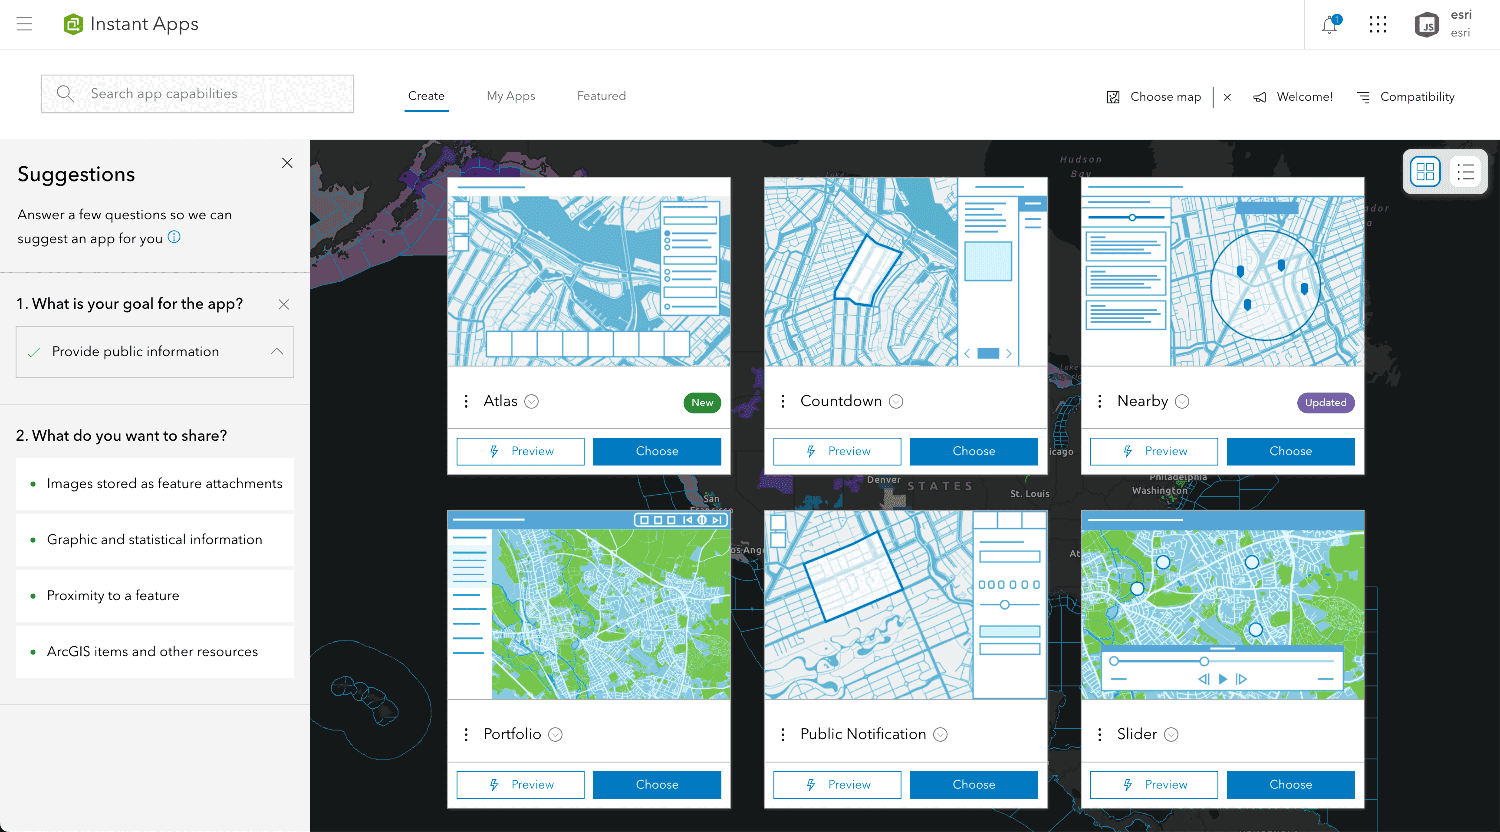Open the app launcher grid icon
The width and height of the screenshot is (1500, 832).
[1378, 24]
